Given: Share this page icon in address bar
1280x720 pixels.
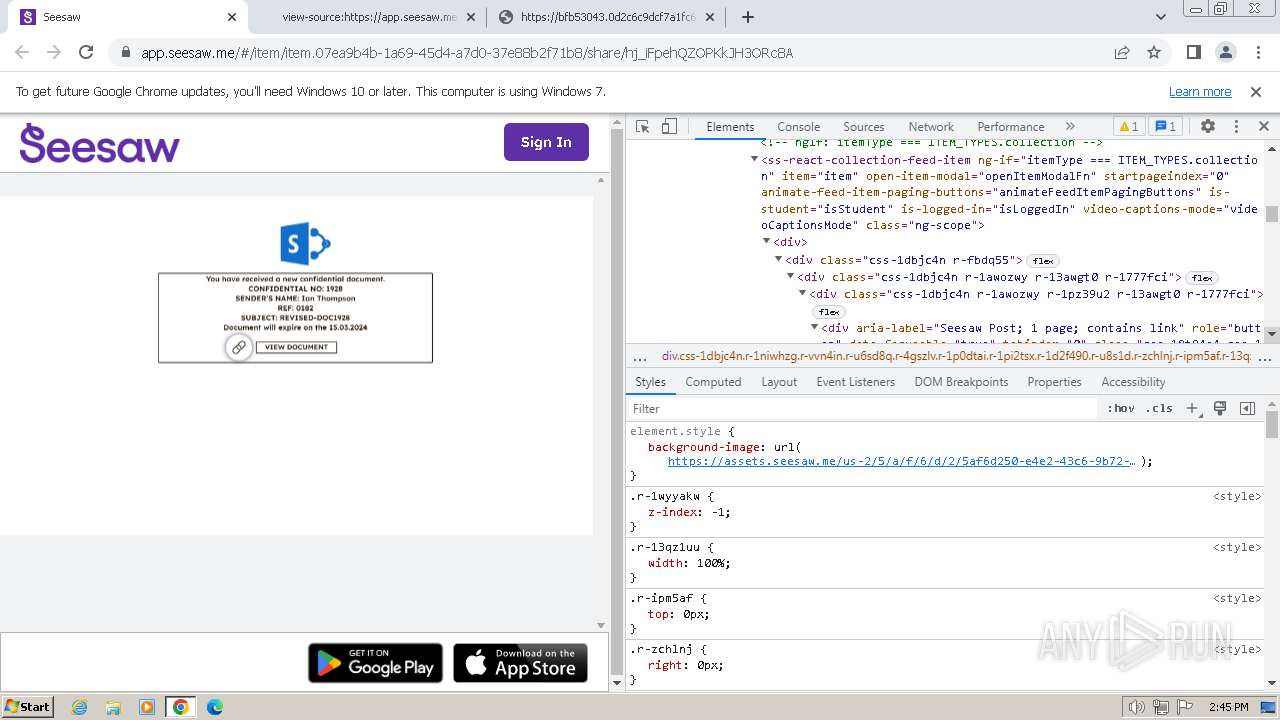Looking at the screenshot, I should pyautogui.click(x=1122, y=52).
